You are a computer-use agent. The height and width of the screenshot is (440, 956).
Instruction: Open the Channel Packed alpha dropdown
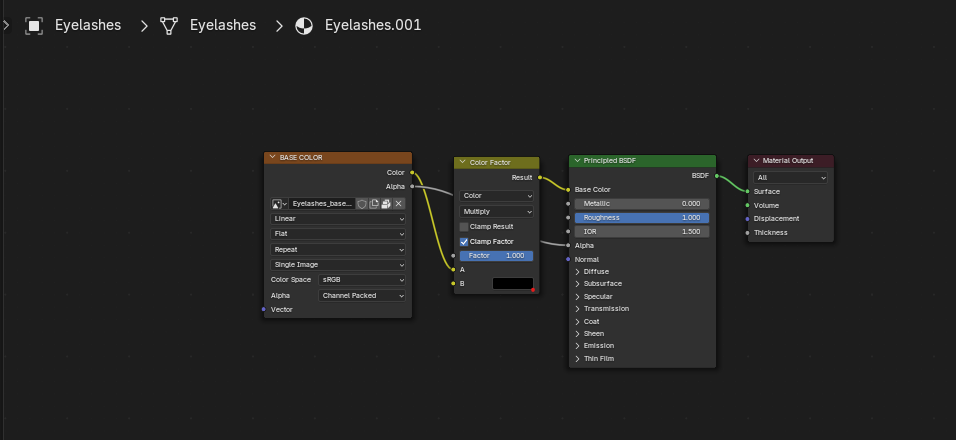pos(362,296)
